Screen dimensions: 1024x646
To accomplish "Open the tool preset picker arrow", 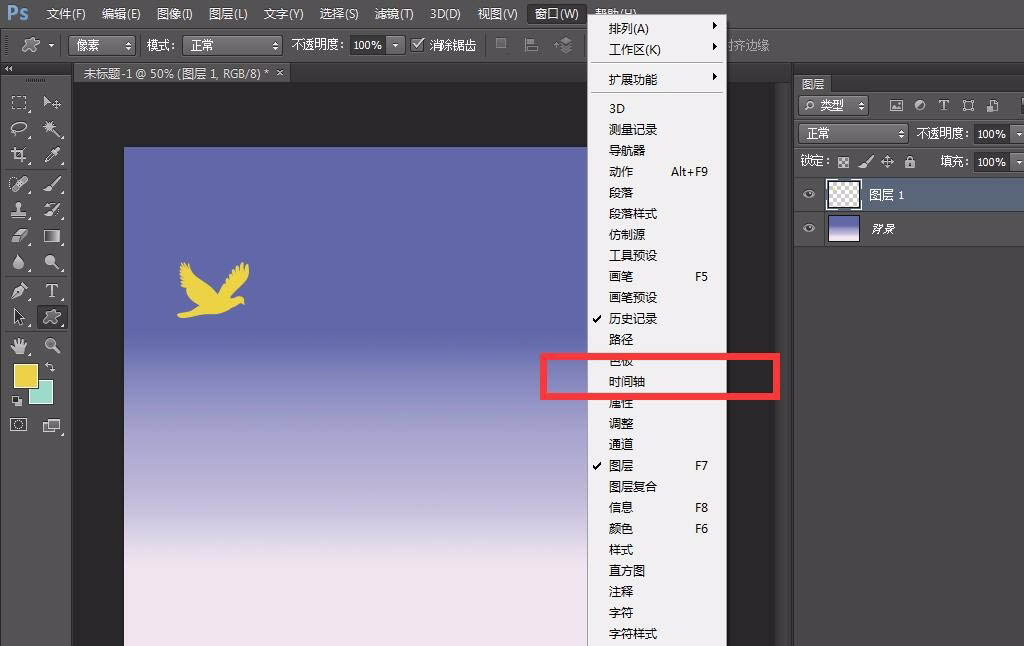I will coord(51,45).
